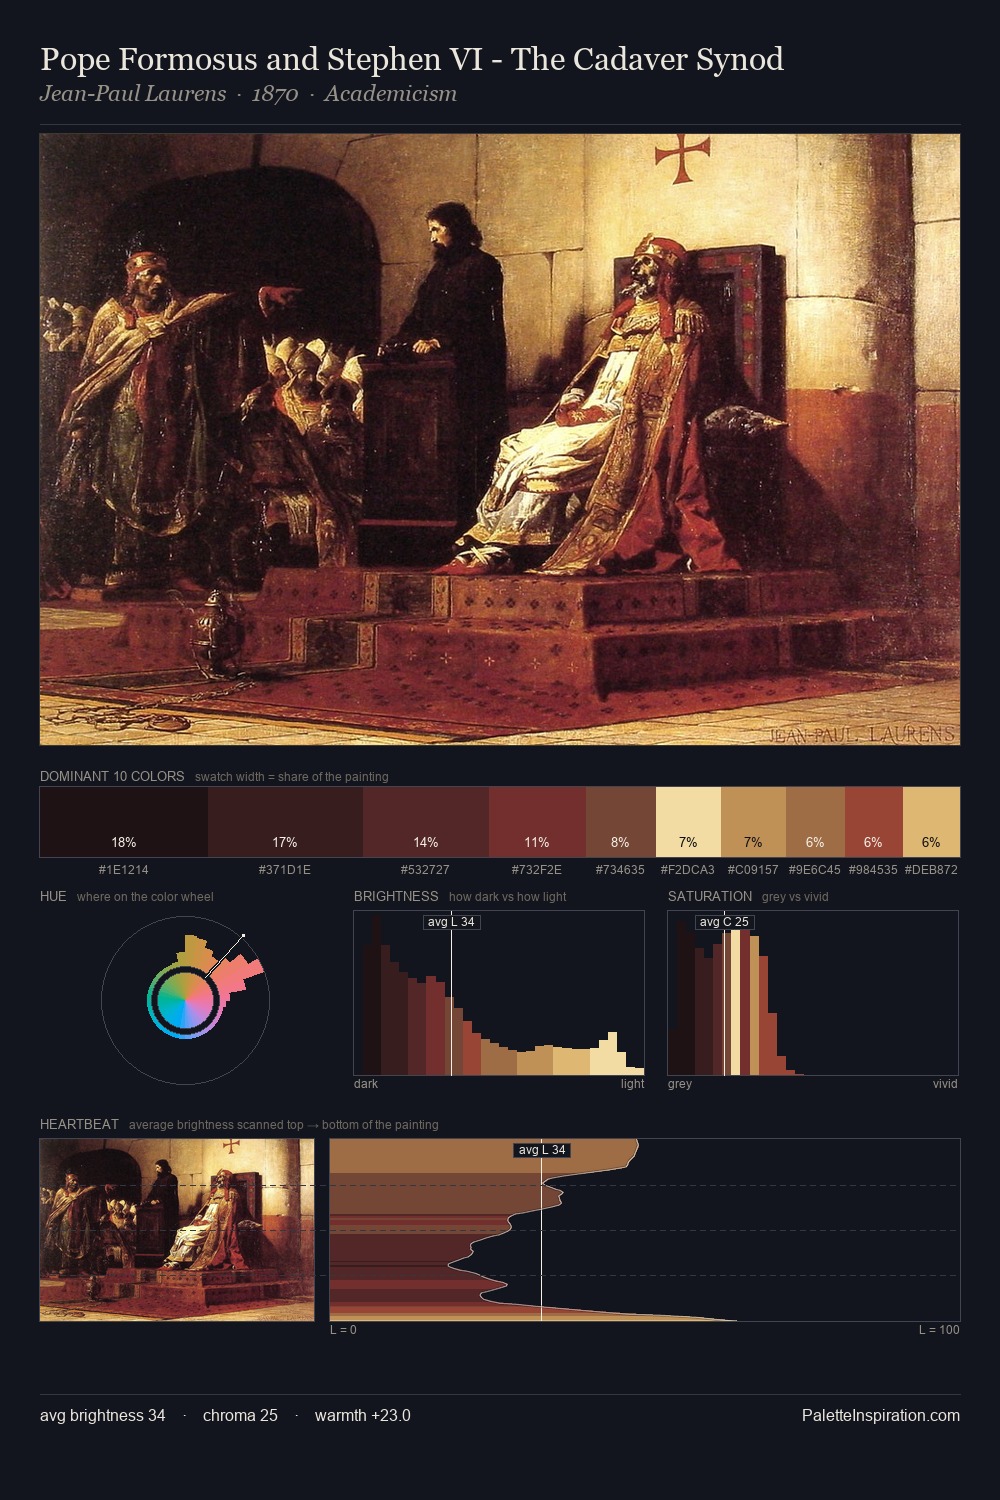Click the #734635 brown swatch
This screenshot has width=1000, height=1500.
coord(621,822)
